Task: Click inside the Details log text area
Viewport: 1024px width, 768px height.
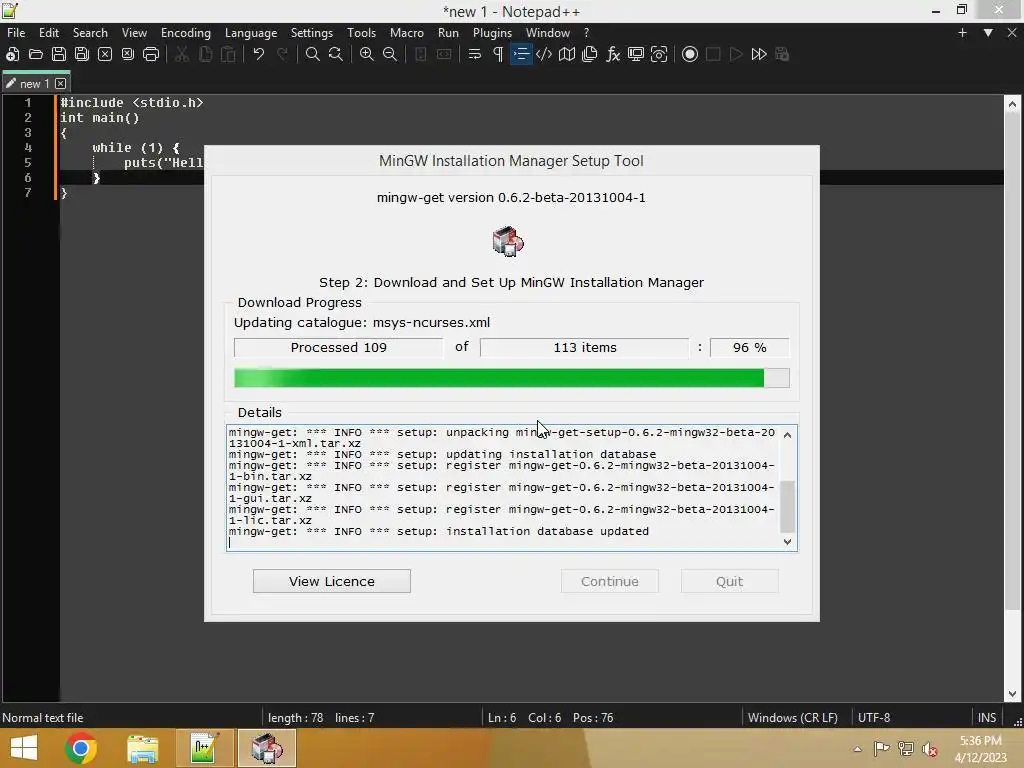Action: point(503,487)
